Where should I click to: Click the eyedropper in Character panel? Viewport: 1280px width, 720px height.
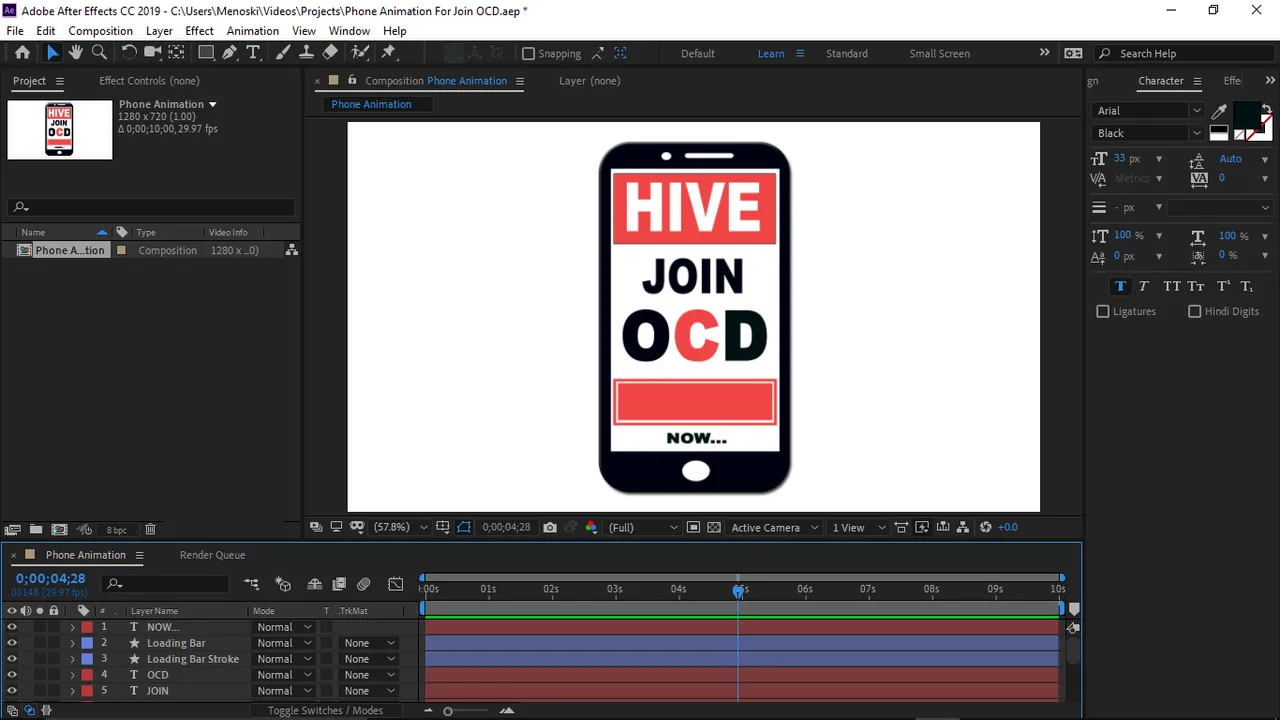[1219, 111]
